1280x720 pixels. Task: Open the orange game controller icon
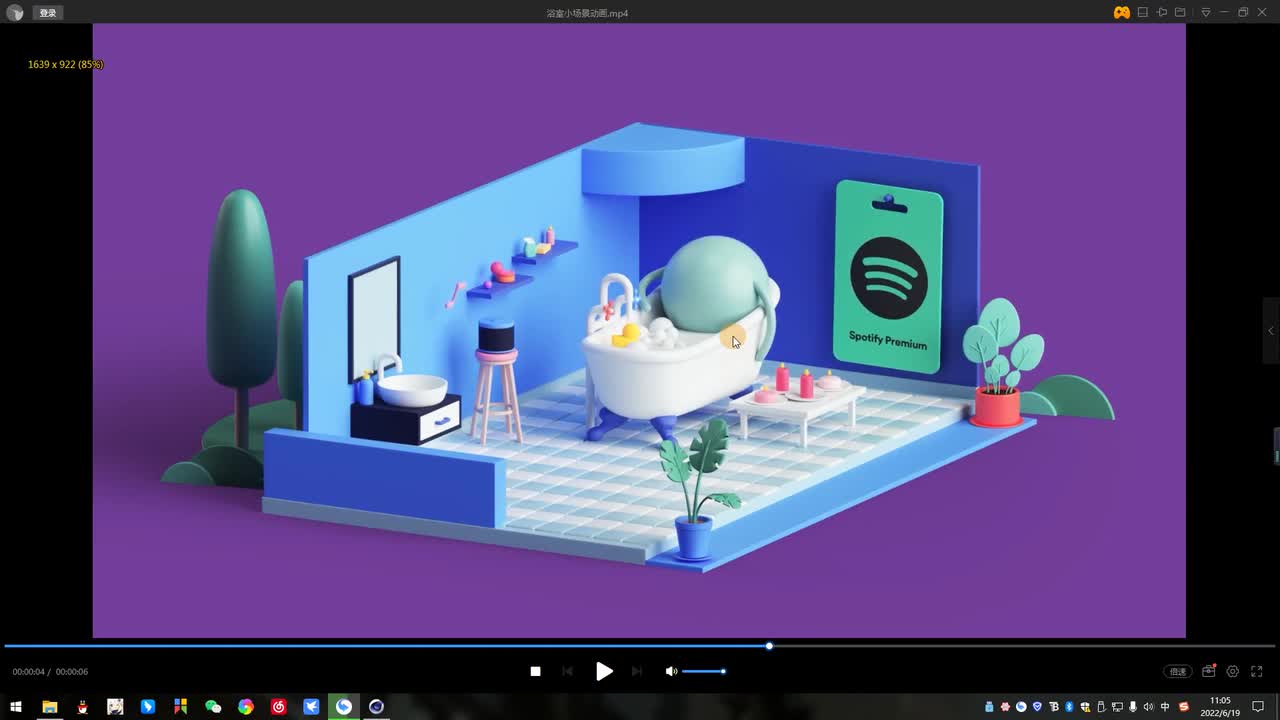click(x=1122, y=13)
